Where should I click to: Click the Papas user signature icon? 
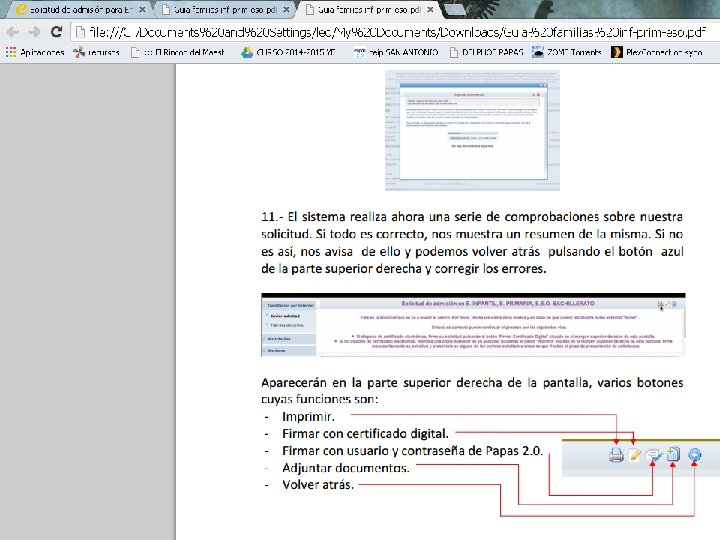point(654,455)
